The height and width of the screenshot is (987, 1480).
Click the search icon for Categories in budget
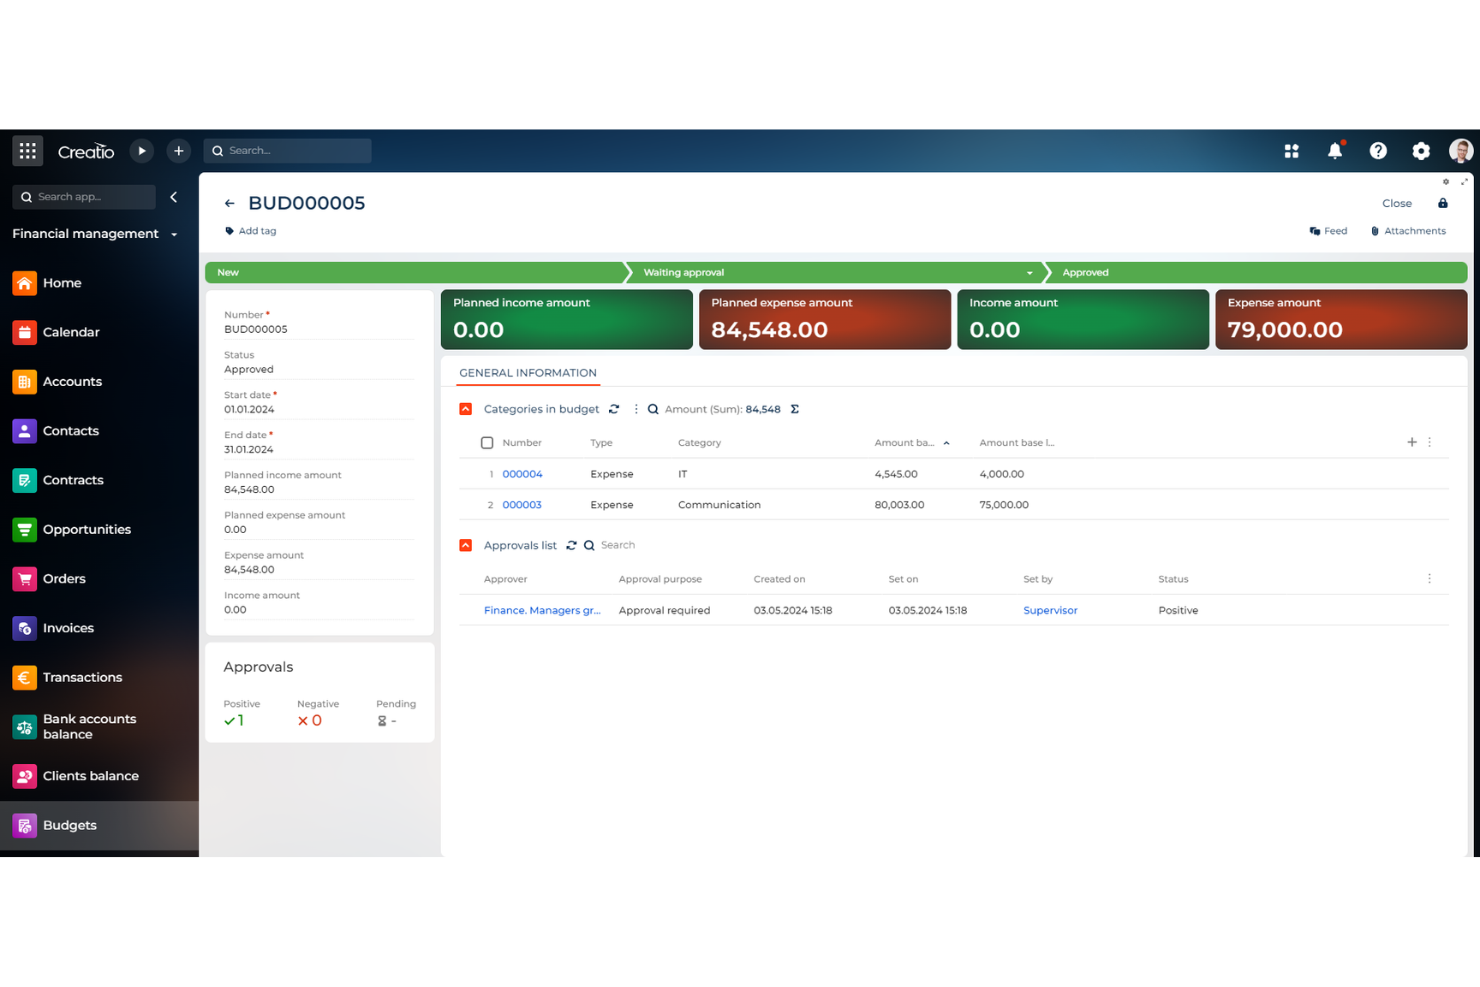(x=653, y=409)
